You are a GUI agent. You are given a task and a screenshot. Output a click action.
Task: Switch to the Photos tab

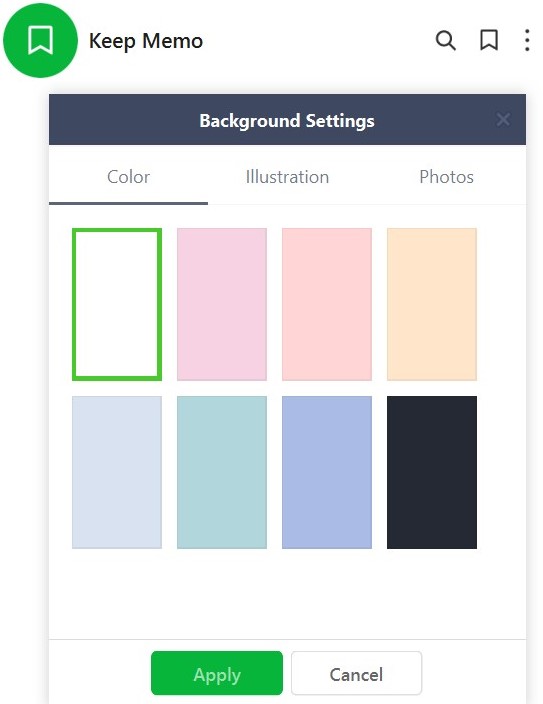click(x=446, y=177)
